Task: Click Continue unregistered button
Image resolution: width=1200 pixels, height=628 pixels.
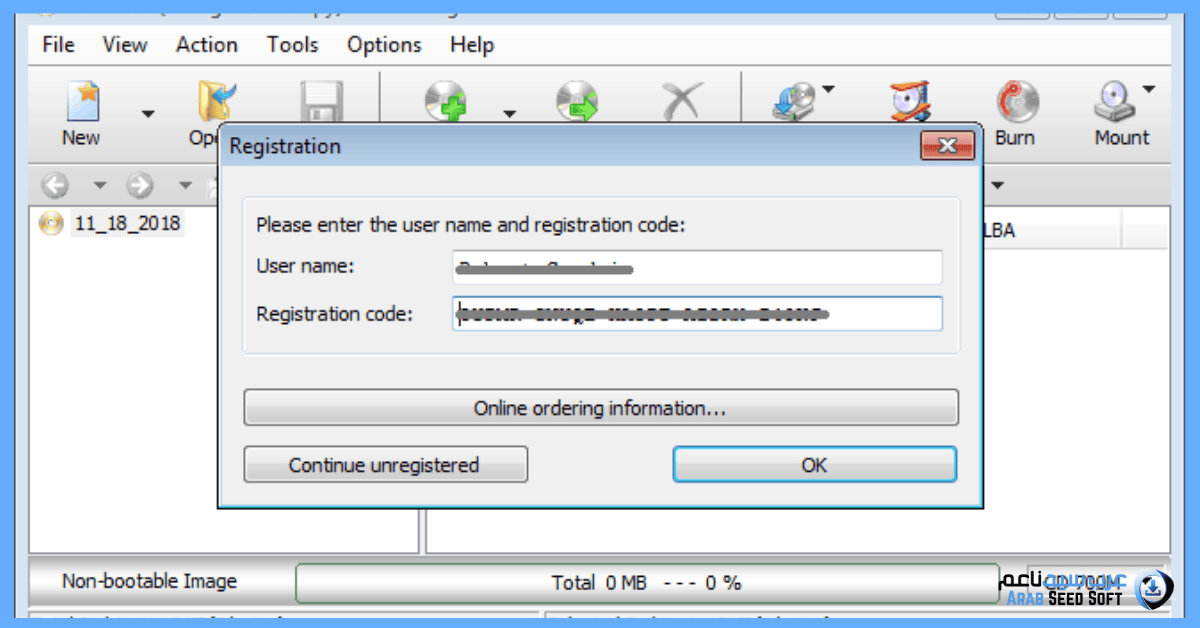Action: [385, 465]
